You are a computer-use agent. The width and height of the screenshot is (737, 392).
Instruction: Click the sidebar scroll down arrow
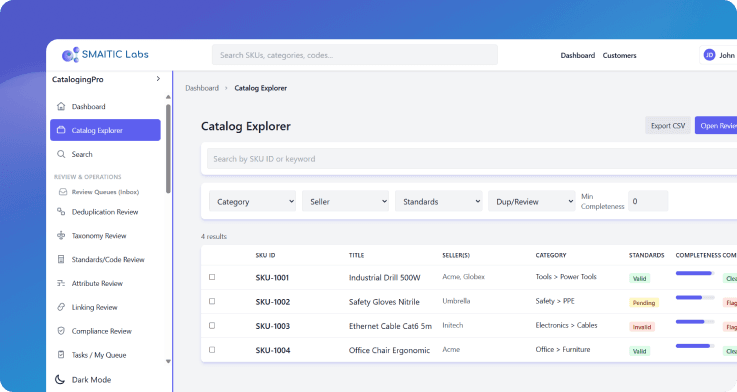(x=168, y=361)
